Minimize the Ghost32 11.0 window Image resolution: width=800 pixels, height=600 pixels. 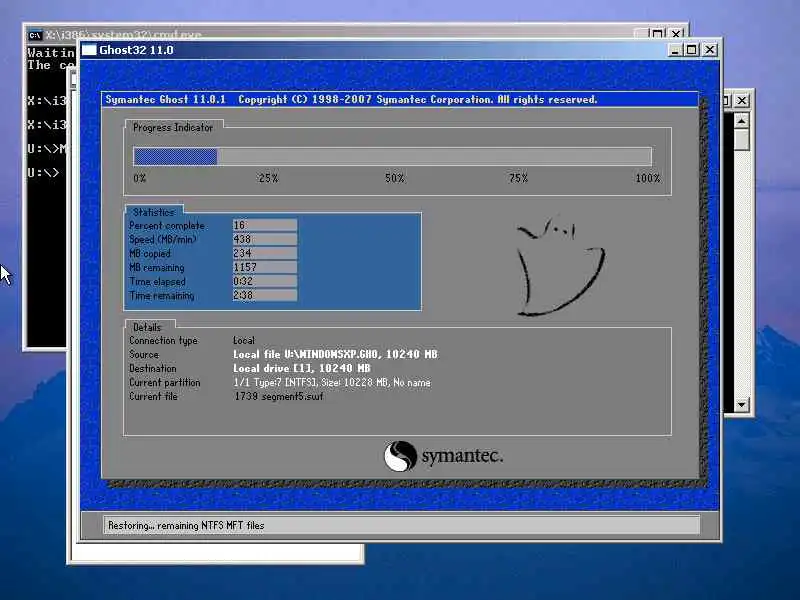point(674,50)
